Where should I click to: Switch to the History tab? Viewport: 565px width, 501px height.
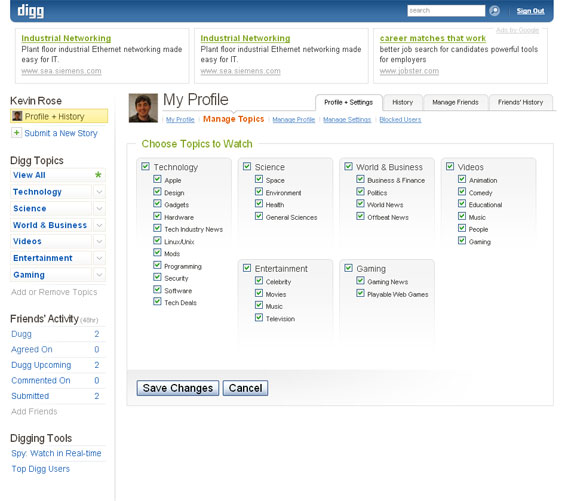click(402, 102)
